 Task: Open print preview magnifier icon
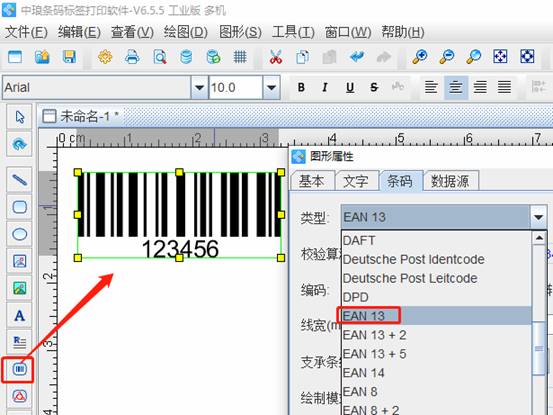pos(159,57)
